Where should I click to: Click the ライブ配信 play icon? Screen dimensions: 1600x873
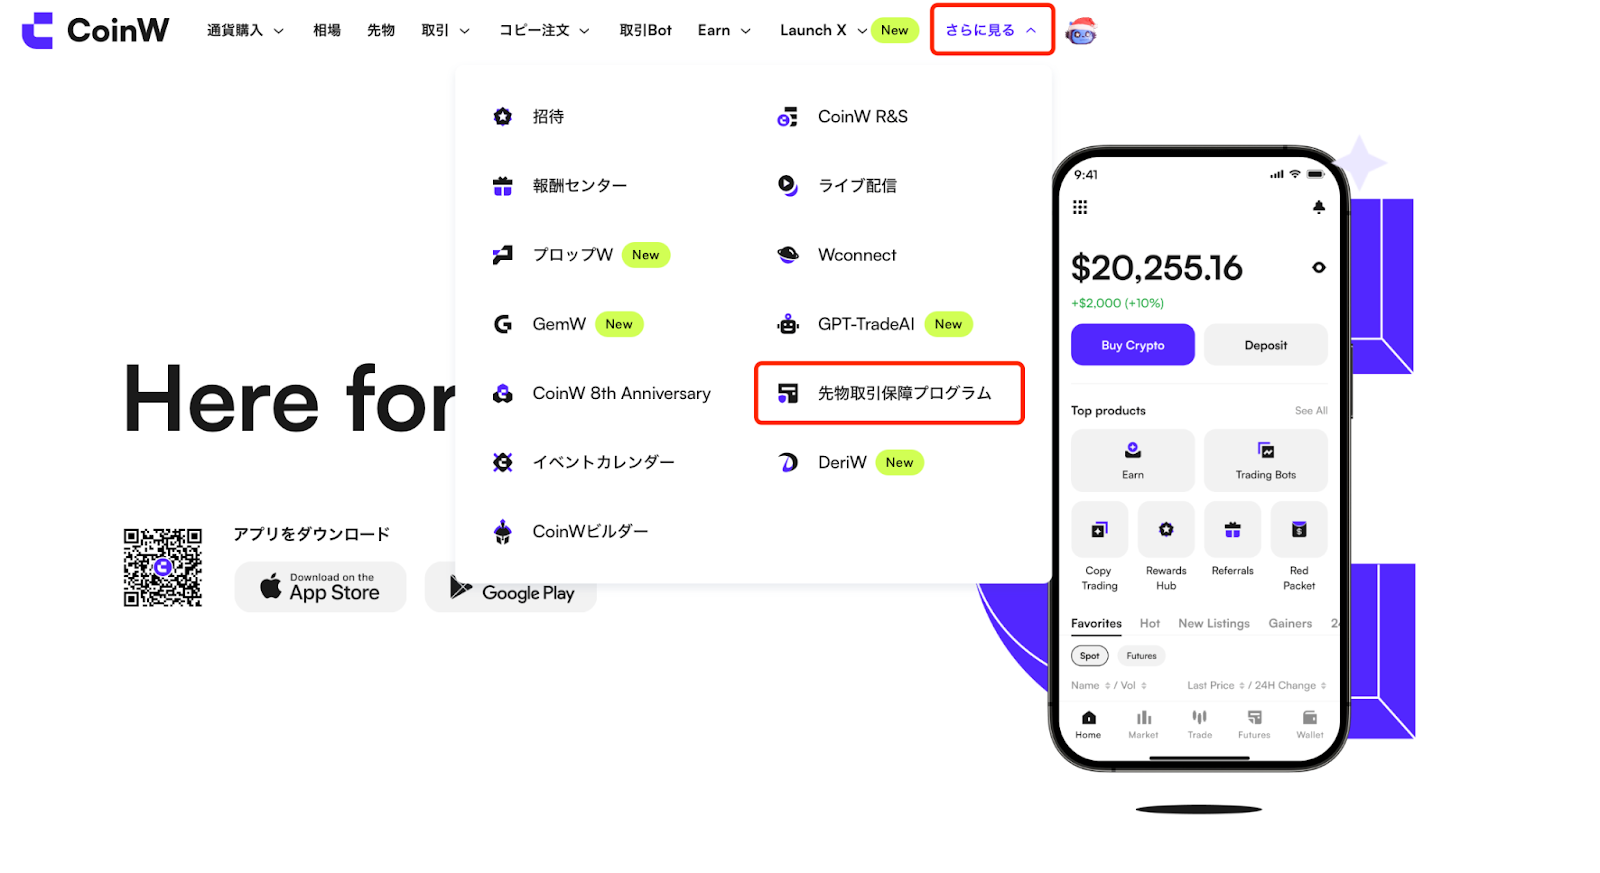coord(788,186)
